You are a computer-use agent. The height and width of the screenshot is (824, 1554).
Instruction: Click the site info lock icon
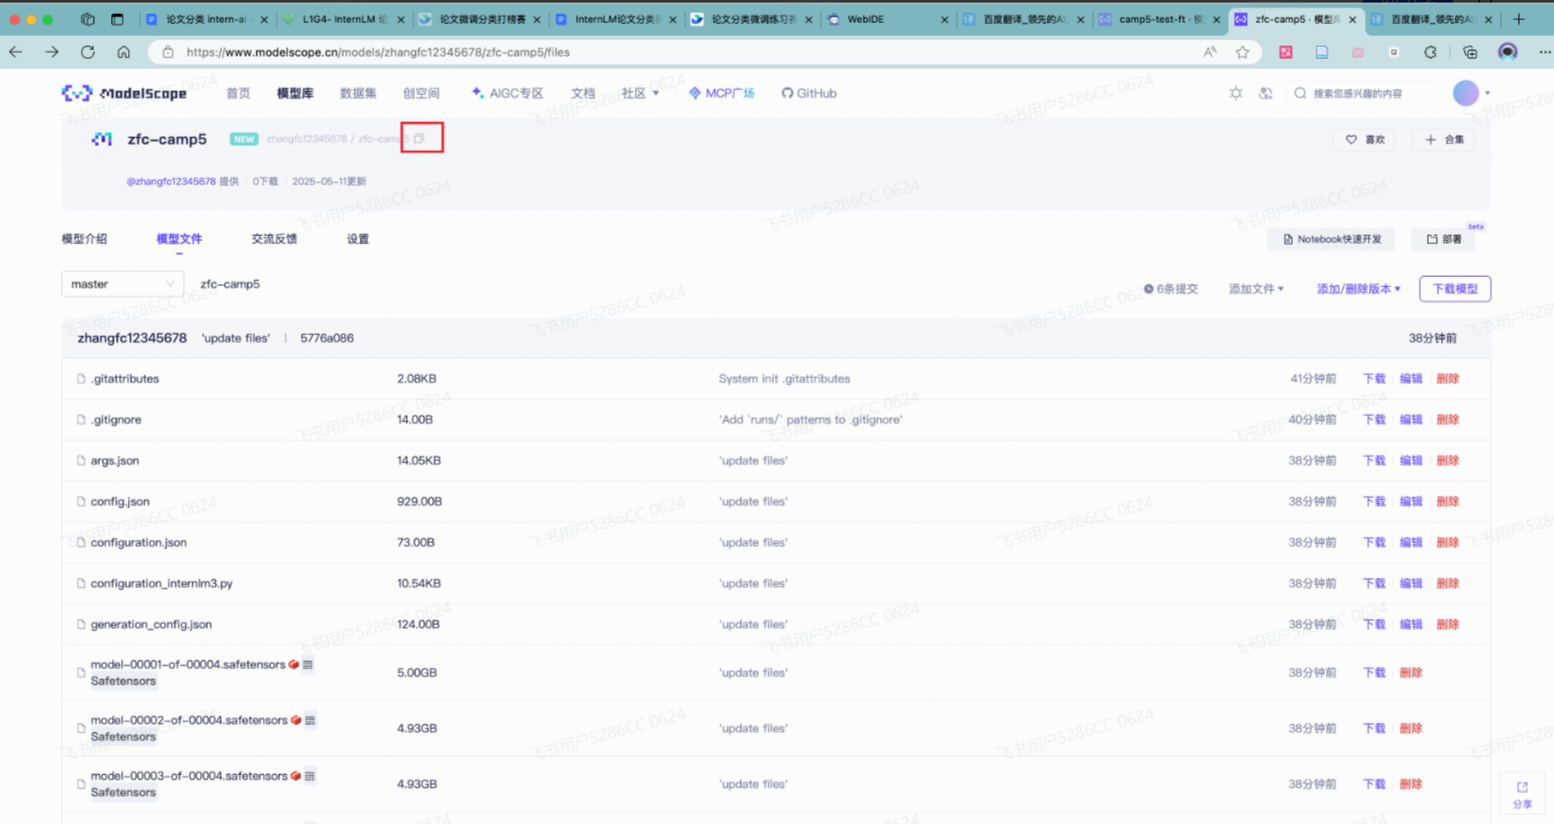tap(168, 52)
